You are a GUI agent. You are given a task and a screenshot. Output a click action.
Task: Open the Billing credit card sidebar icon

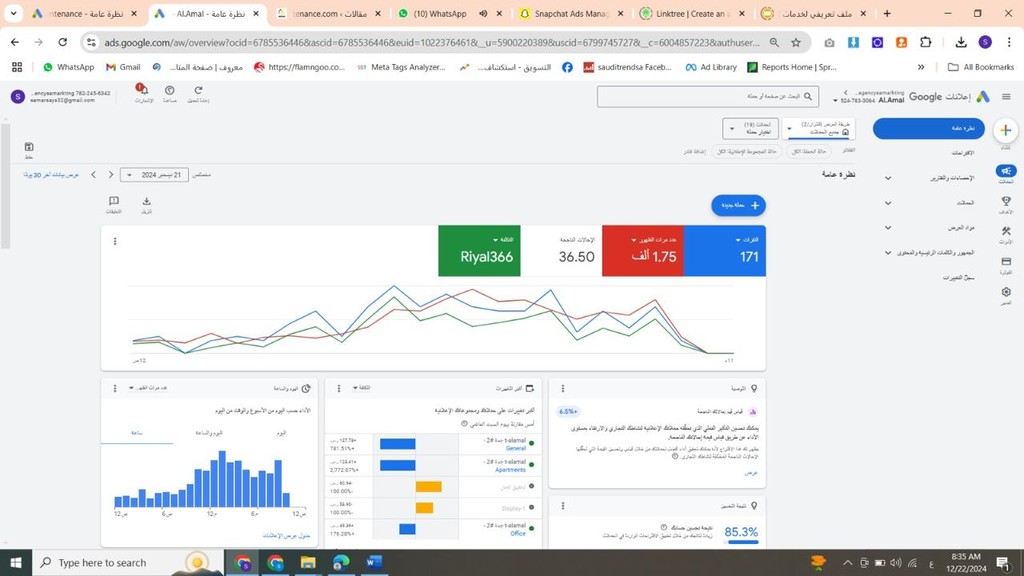pyautogui.click(x=1006, y=262)
